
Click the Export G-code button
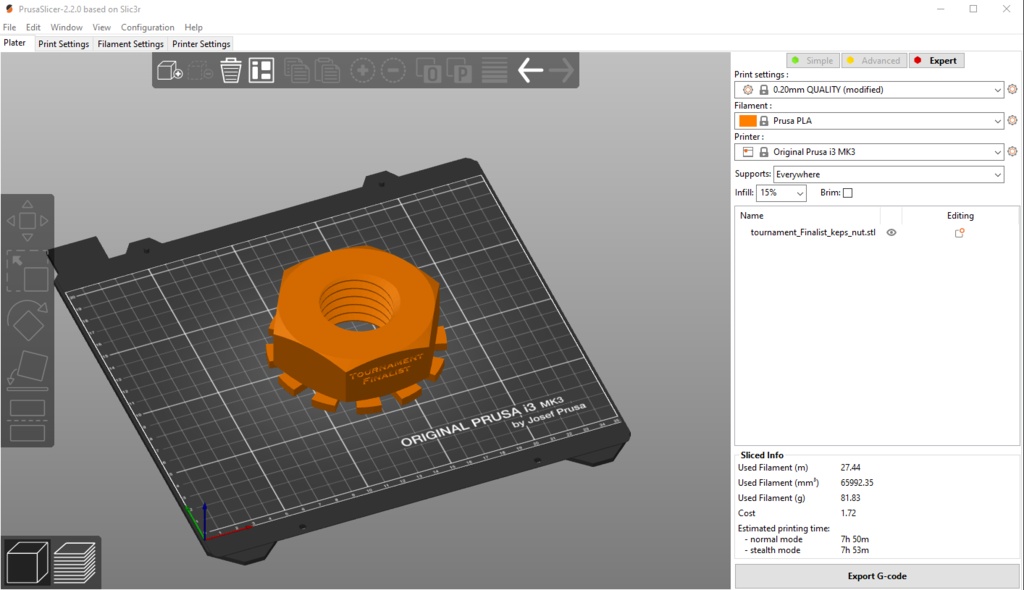coord(877,576)
